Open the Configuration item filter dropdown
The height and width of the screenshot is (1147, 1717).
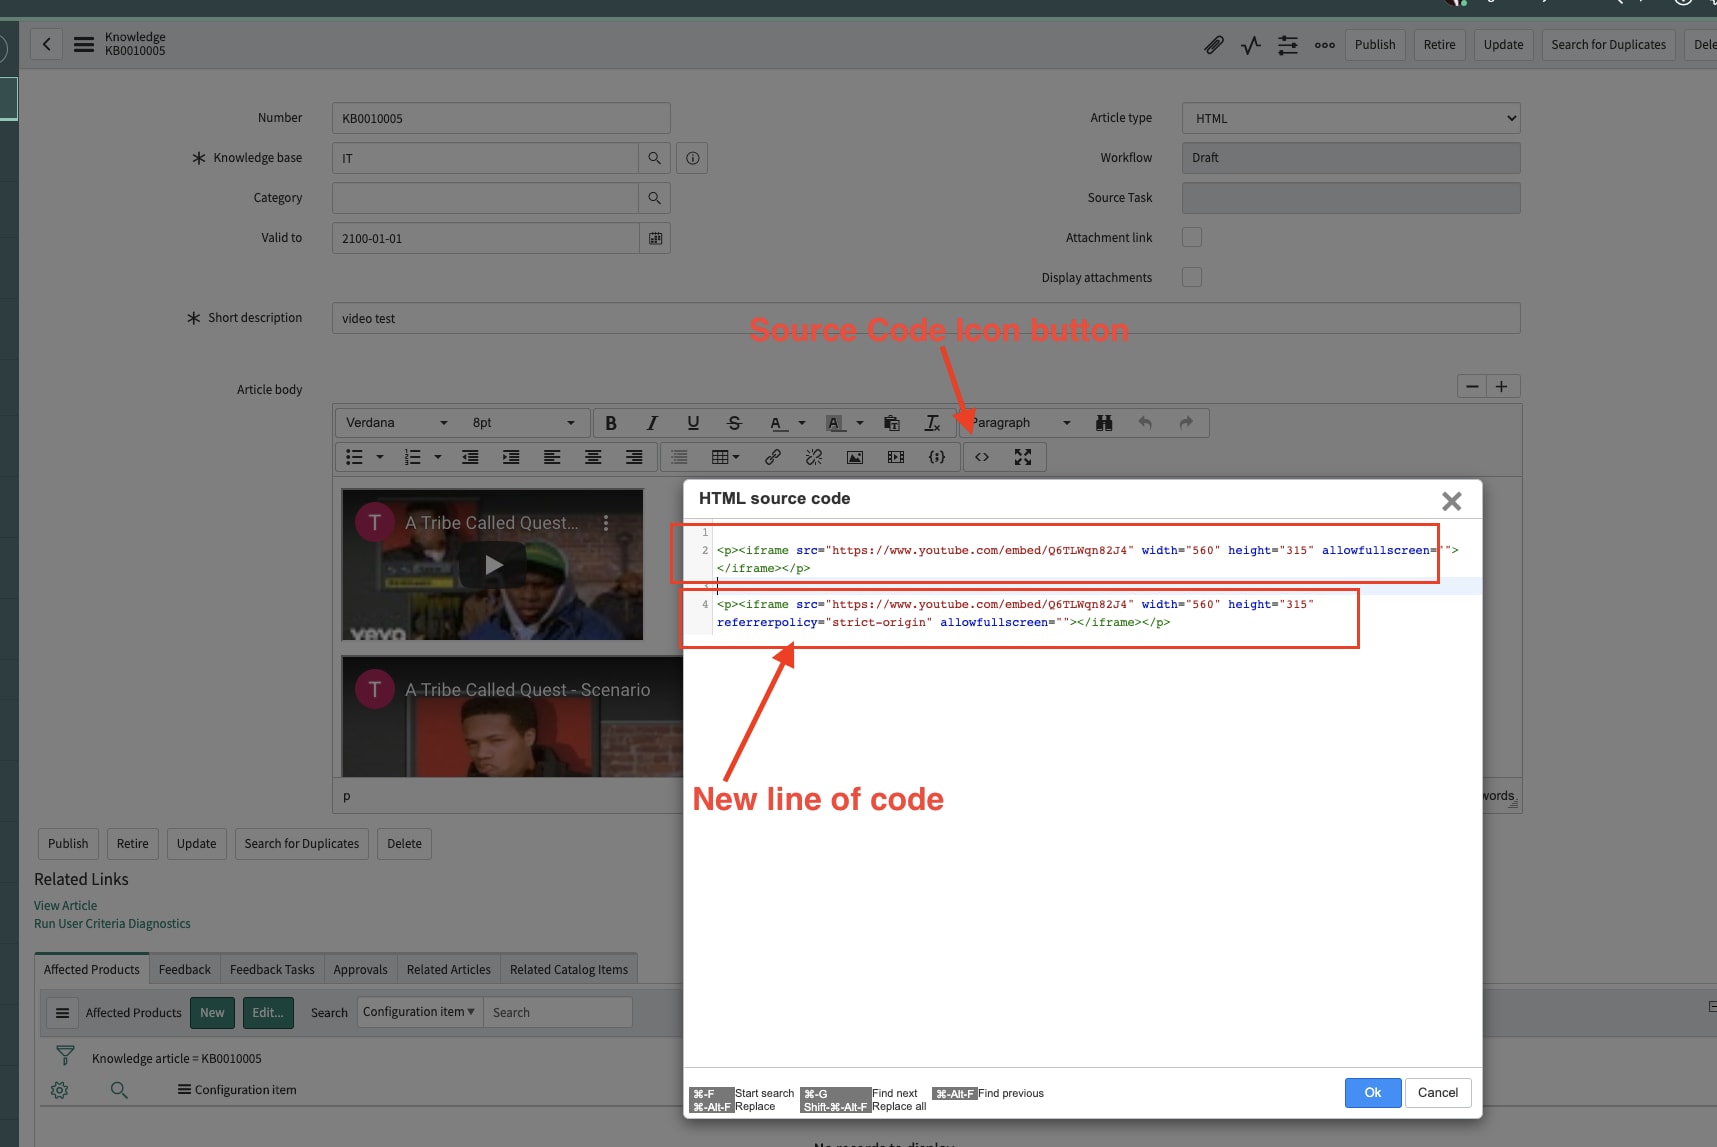point(418,1011)
